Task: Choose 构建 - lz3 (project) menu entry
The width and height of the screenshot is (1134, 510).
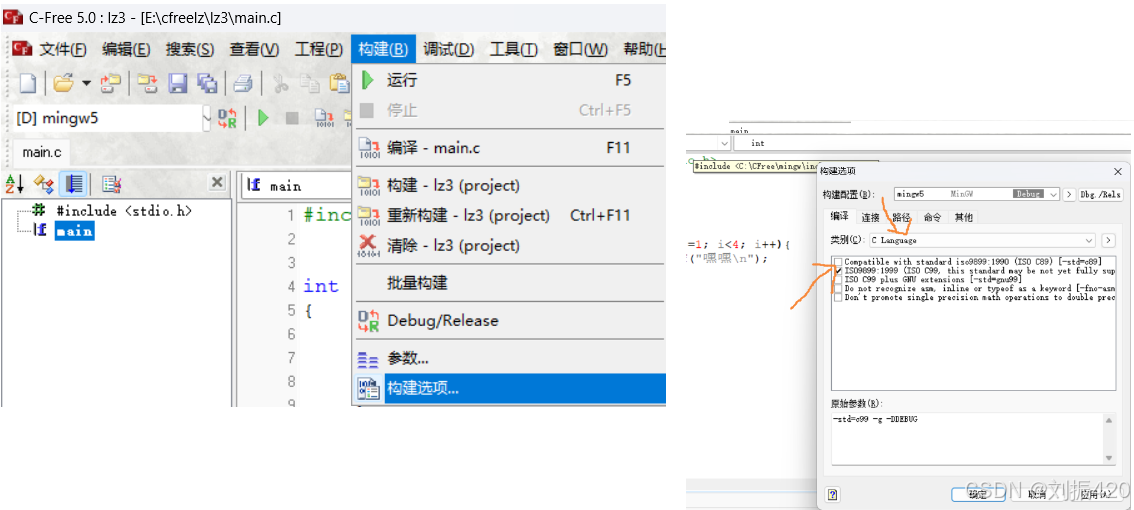Action: (x=509, y=186)
